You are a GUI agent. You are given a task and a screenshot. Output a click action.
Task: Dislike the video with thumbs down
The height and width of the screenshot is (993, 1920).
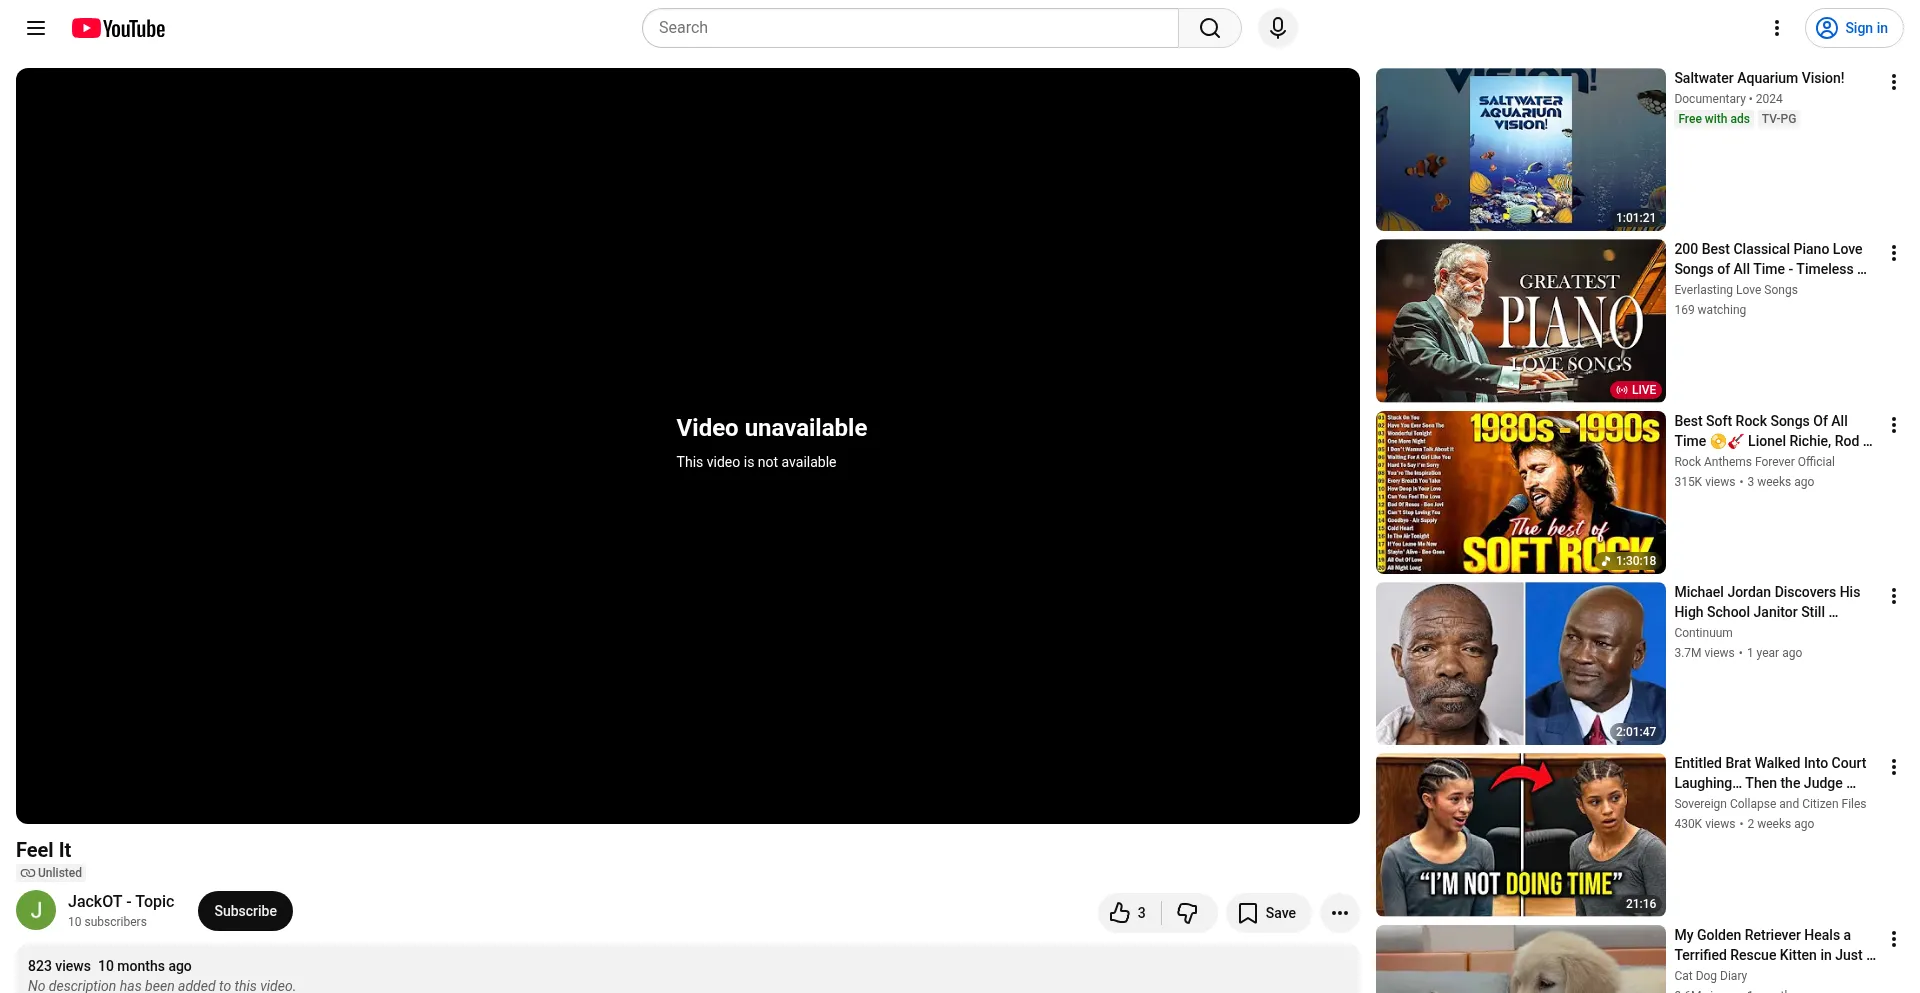coord(1188,913)
